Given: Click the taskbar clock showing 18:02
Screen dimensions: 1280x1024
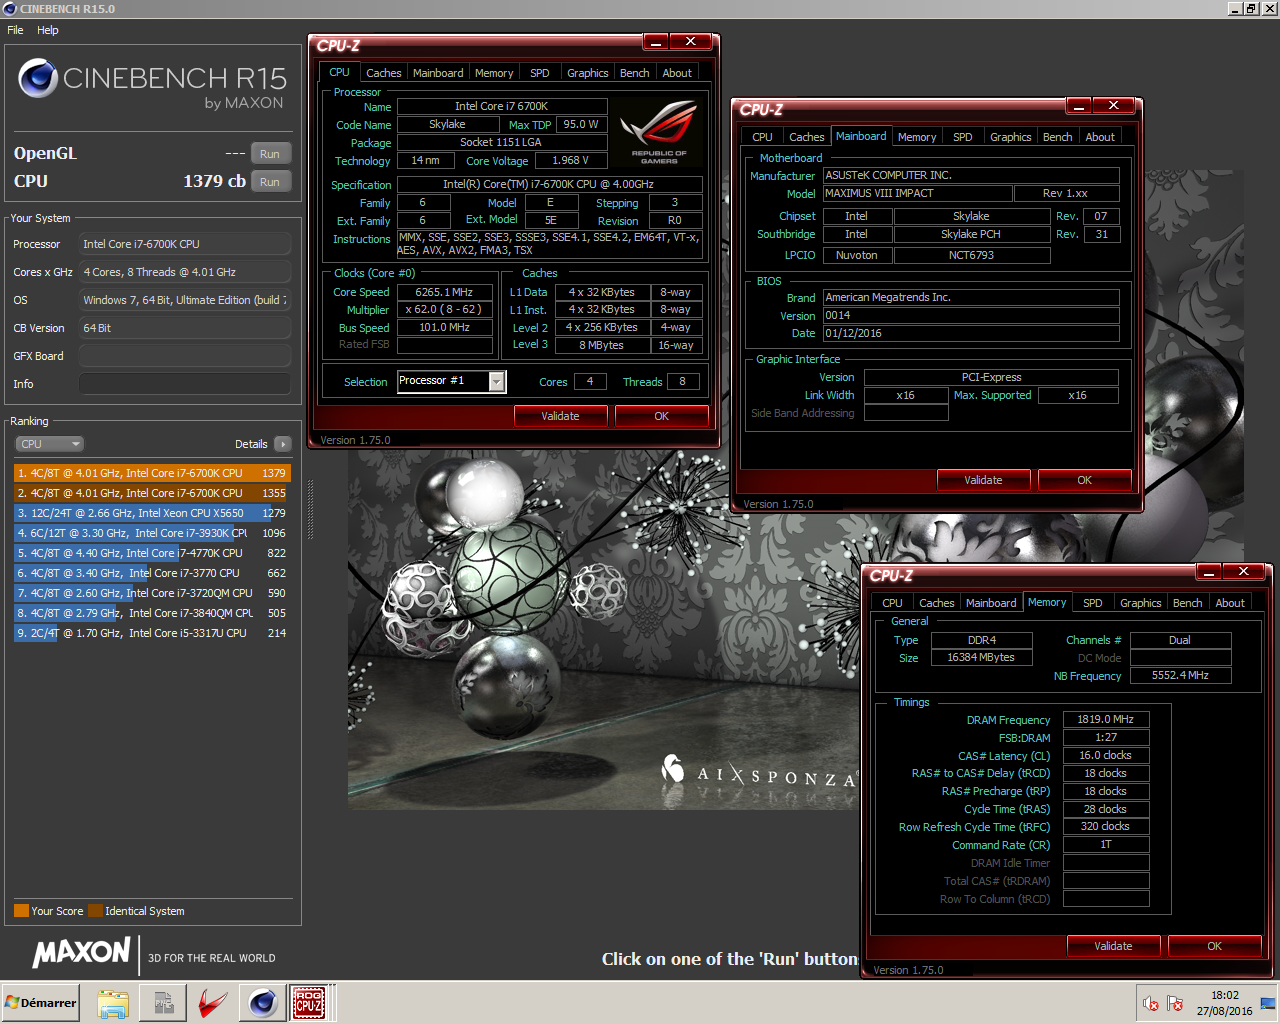Looking at the screenshot, I should click(1224, 1003).
